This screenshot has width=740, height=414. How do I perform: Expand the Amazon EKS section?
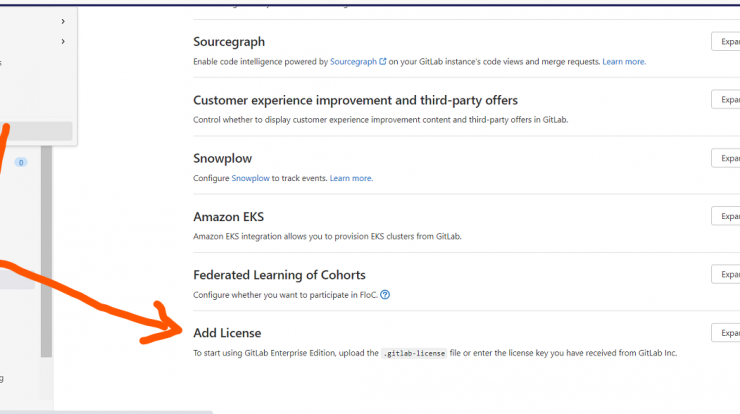tap(726, 216)
